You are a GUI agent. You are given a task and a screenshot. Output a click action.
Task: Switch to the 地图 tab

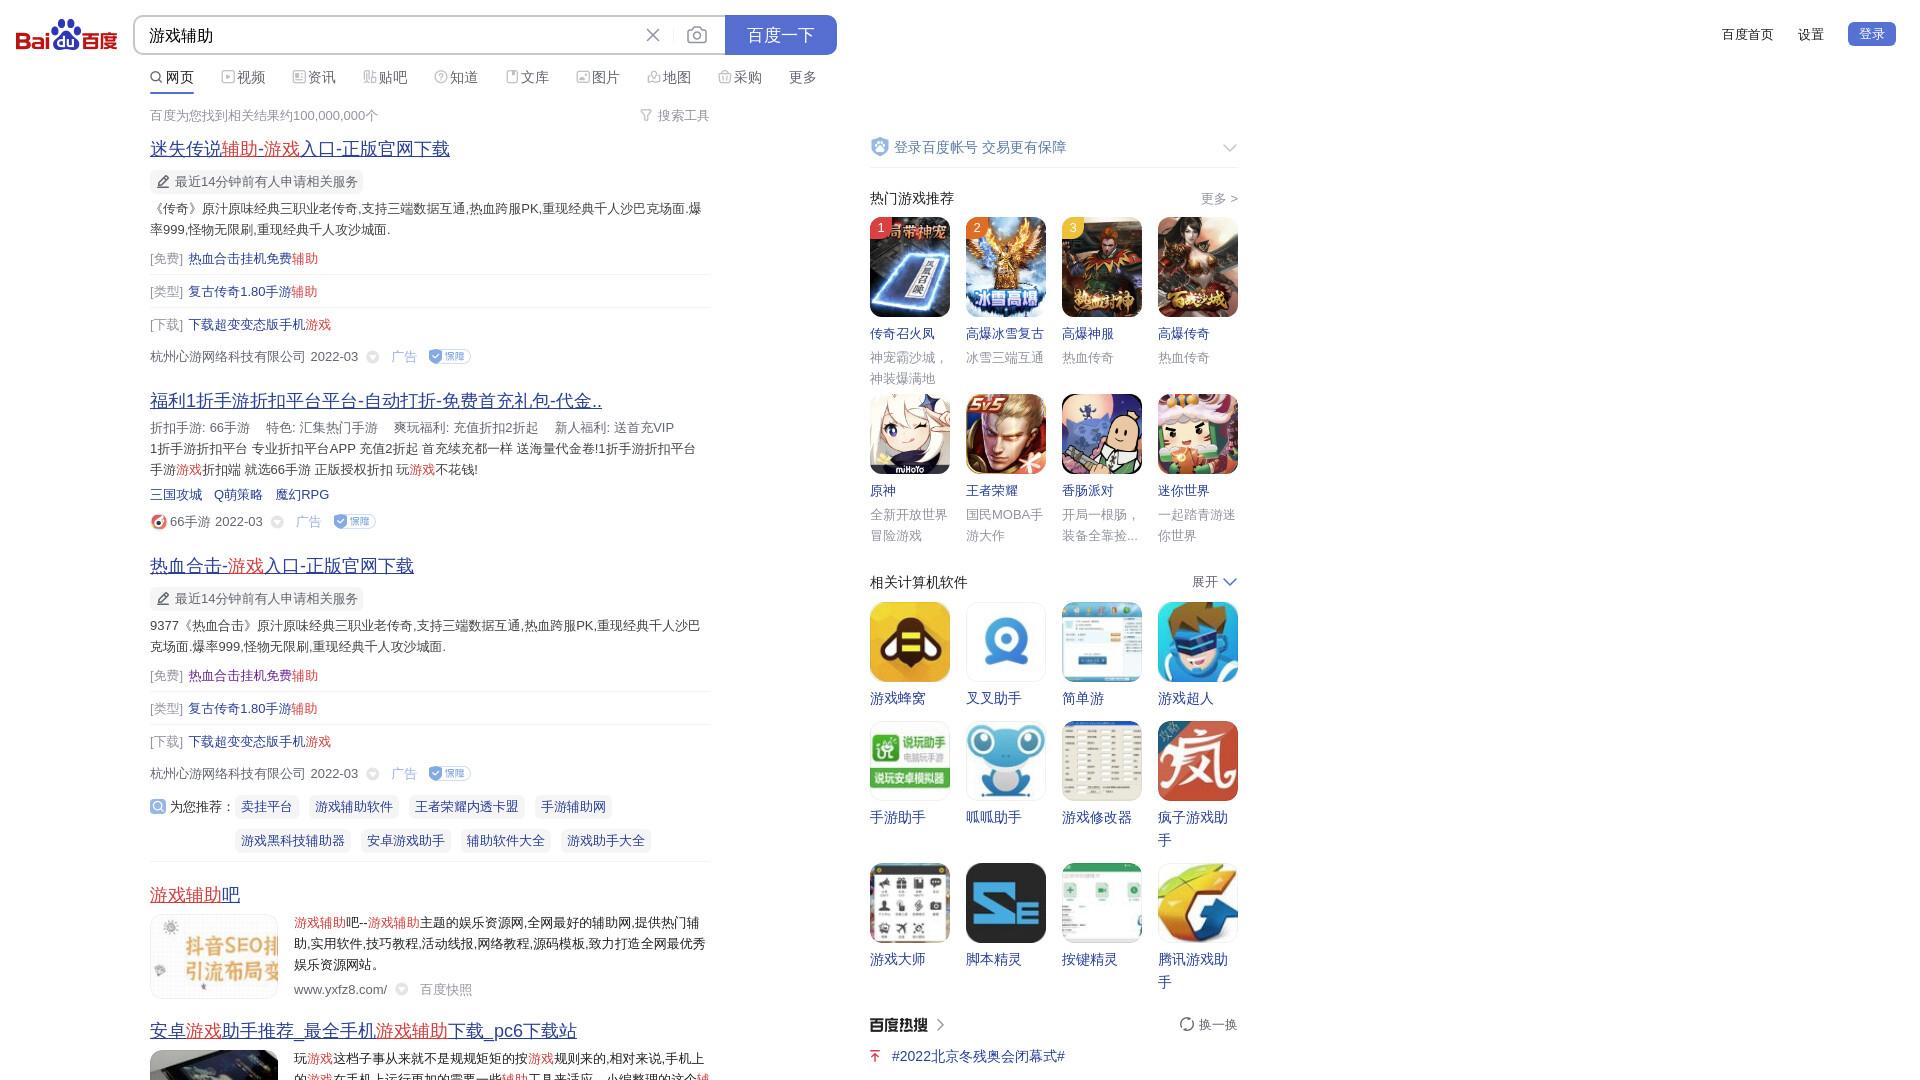pos(669,77)
